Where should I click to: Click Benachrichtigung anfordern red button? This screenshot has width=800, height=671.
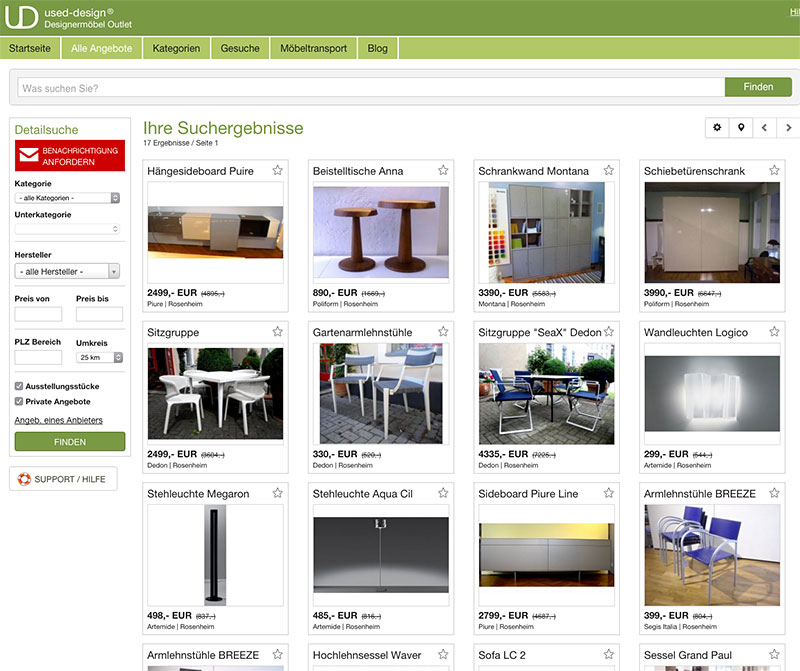tap(69, 156)
